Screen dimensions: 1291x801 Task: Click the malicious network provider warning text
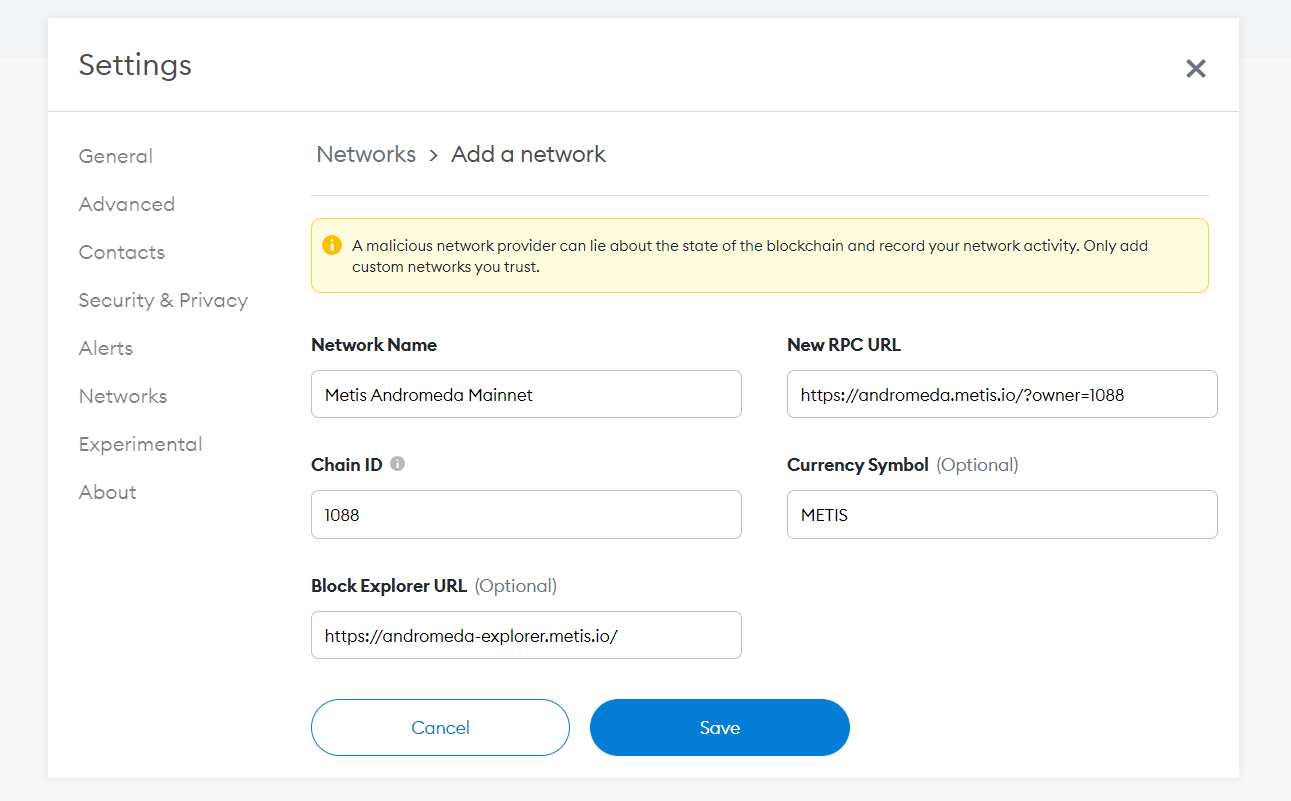pos(750,256)
